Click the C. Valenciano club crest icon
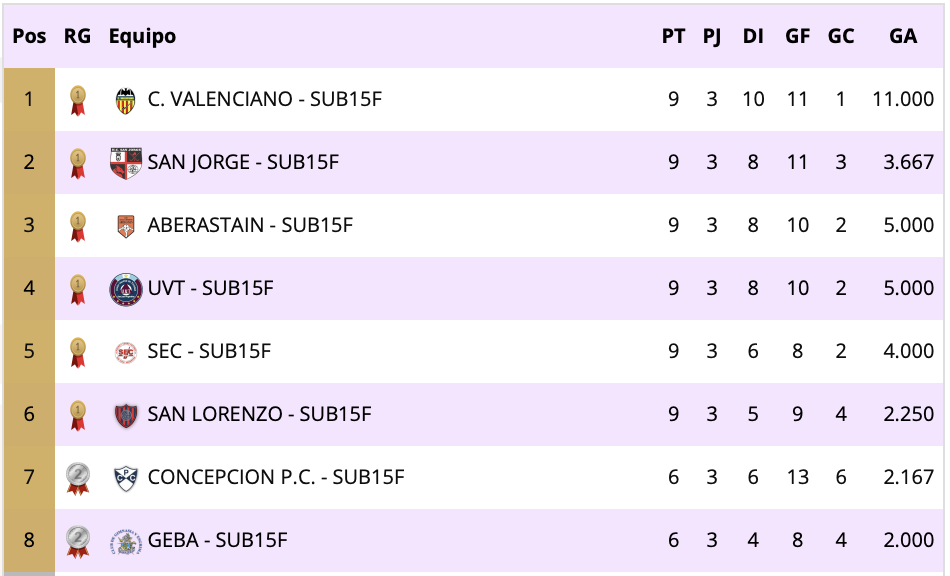Screen dimensions: 950x576 pos(125,100)
